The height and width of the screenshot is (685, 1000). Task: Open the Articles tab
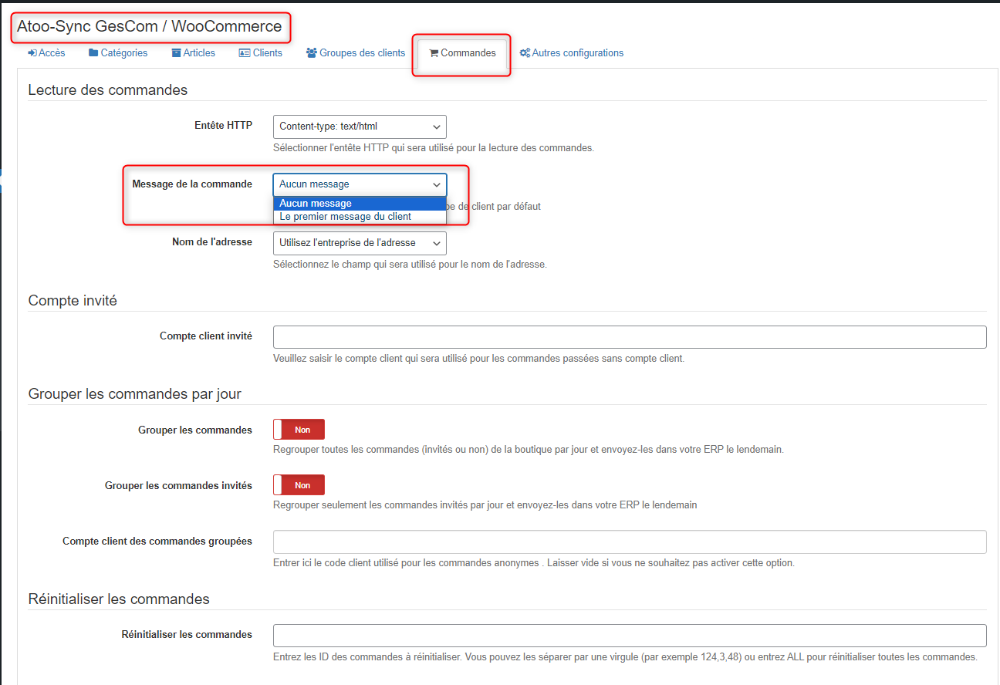tap(193, 53)
